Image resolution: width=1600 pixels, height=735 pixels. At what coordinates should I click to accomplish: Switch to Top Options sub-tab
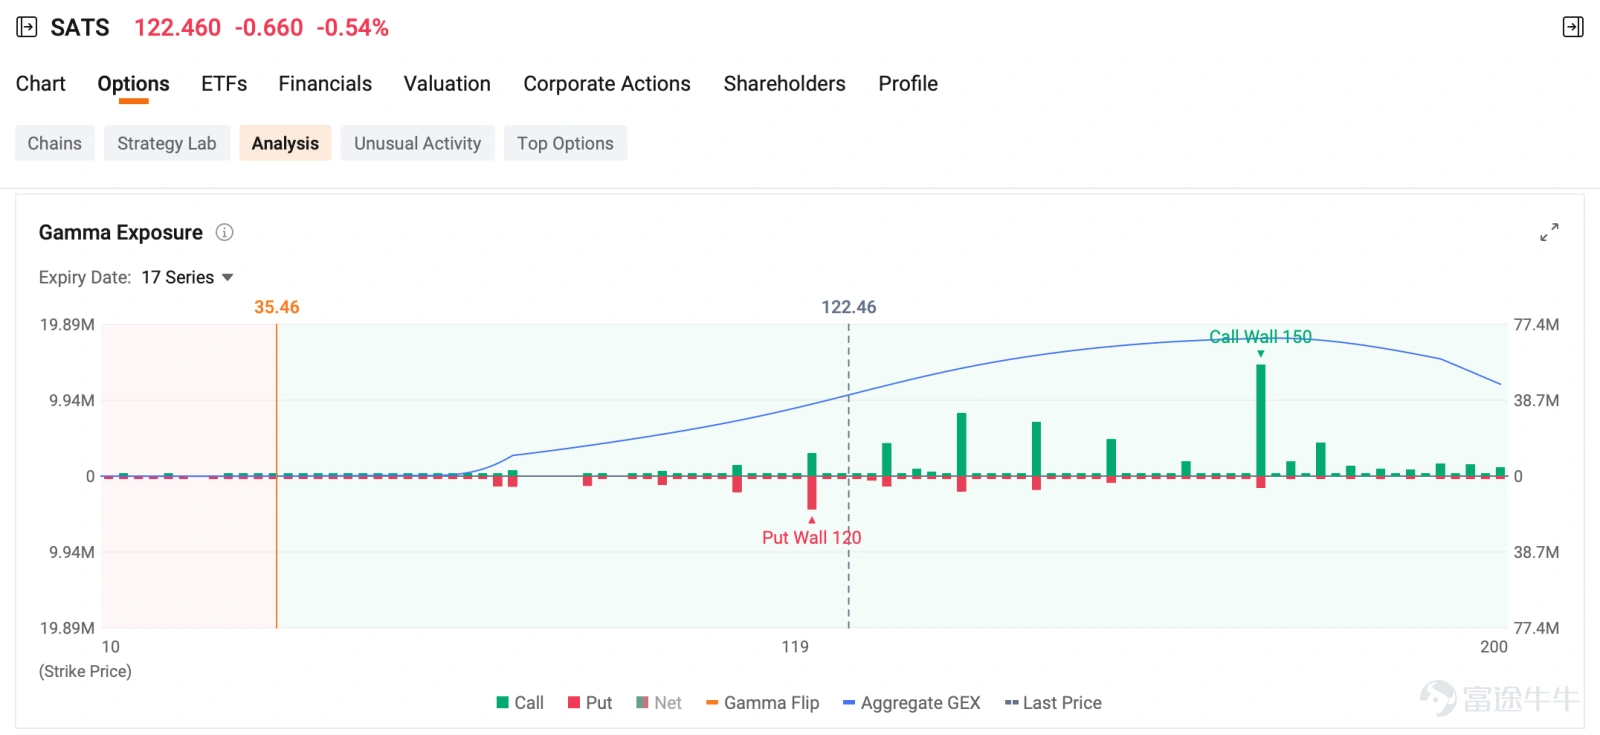pos(565,143)
